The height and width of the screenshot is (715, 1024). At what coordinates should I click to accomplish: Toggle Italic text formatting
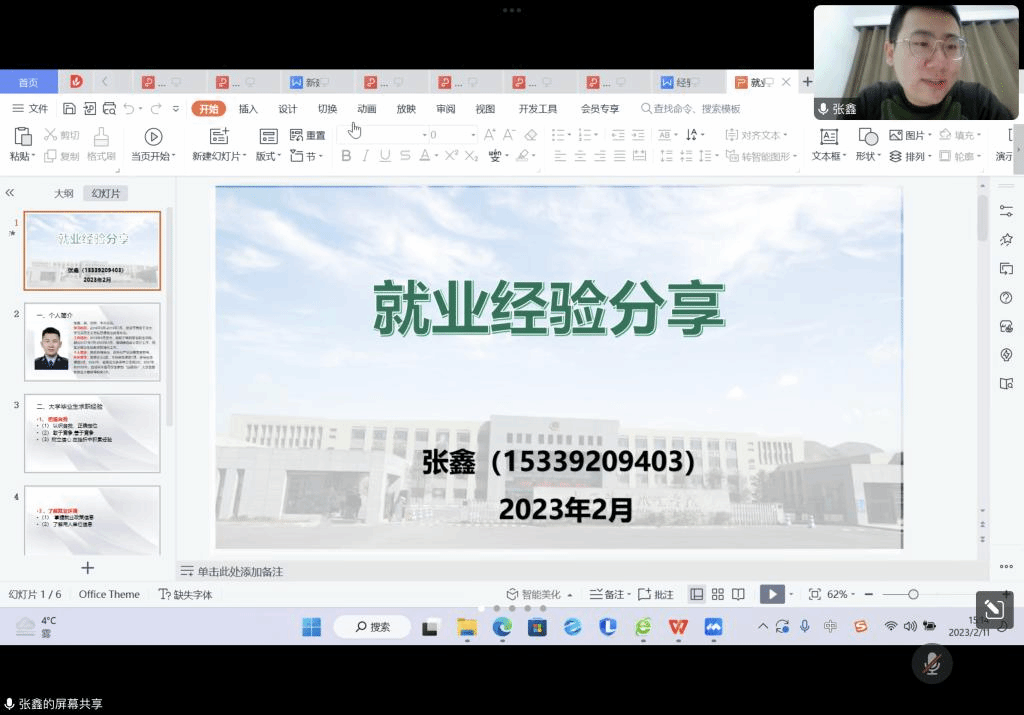pos(366,156)
